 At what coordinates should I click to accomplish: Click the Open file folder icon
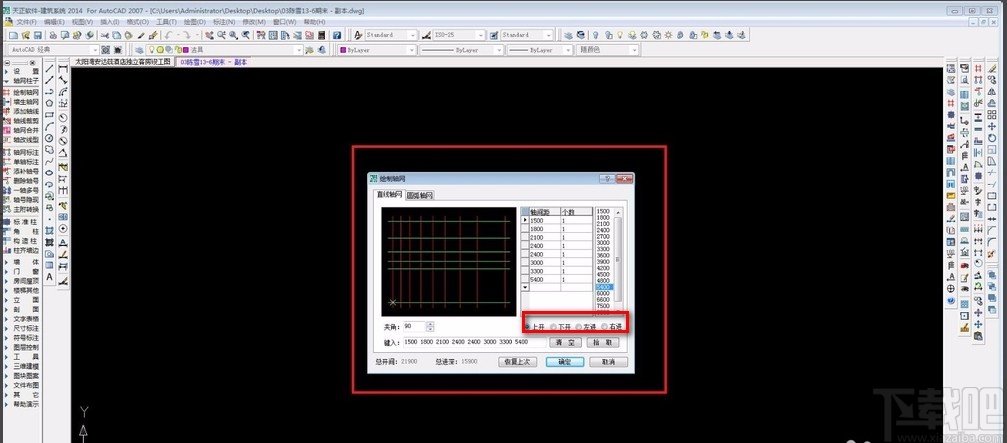point(26,35)
